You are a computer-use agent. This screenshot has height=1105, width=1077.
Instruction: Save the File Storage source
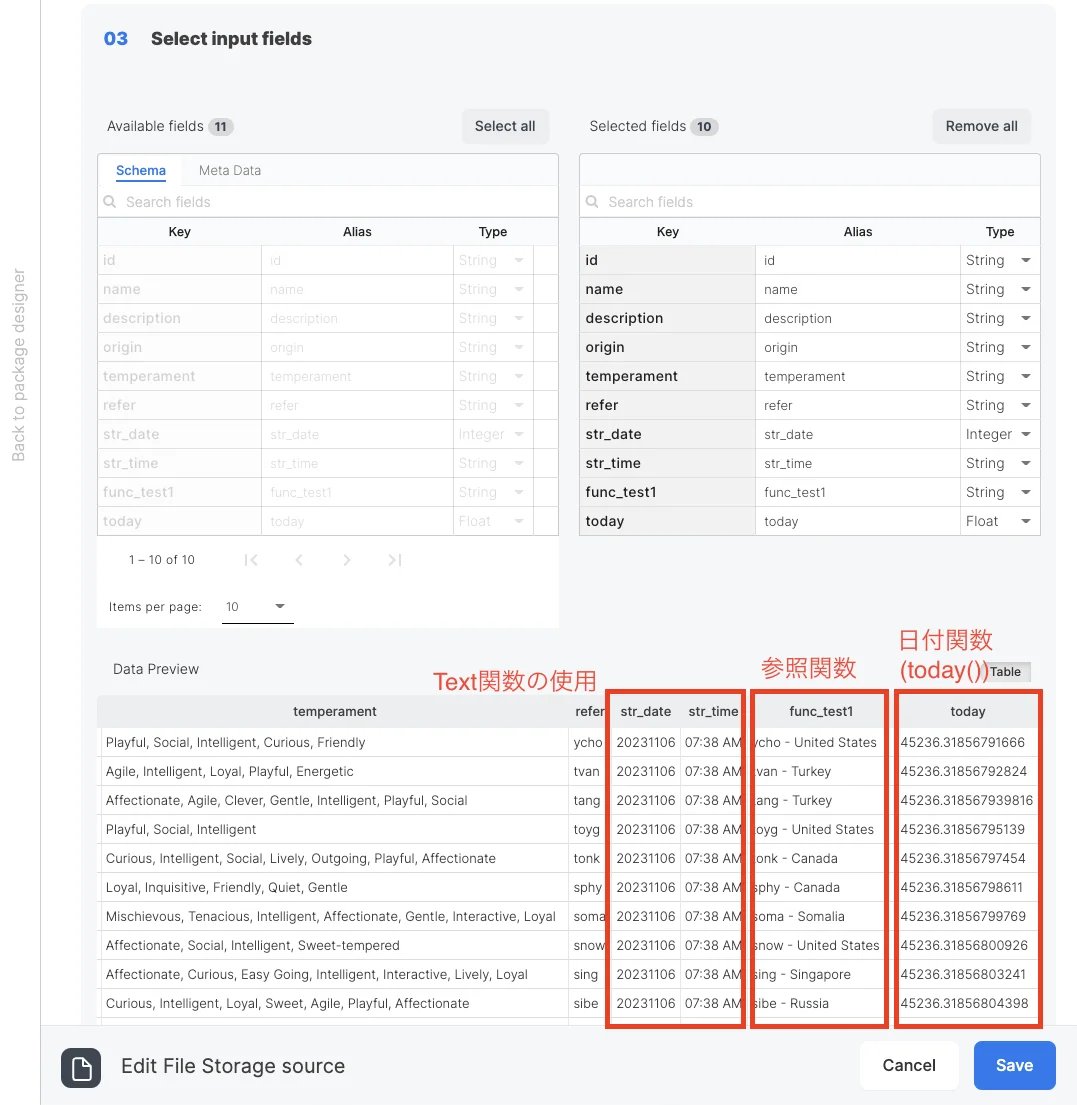[x=1014, y=1066]
